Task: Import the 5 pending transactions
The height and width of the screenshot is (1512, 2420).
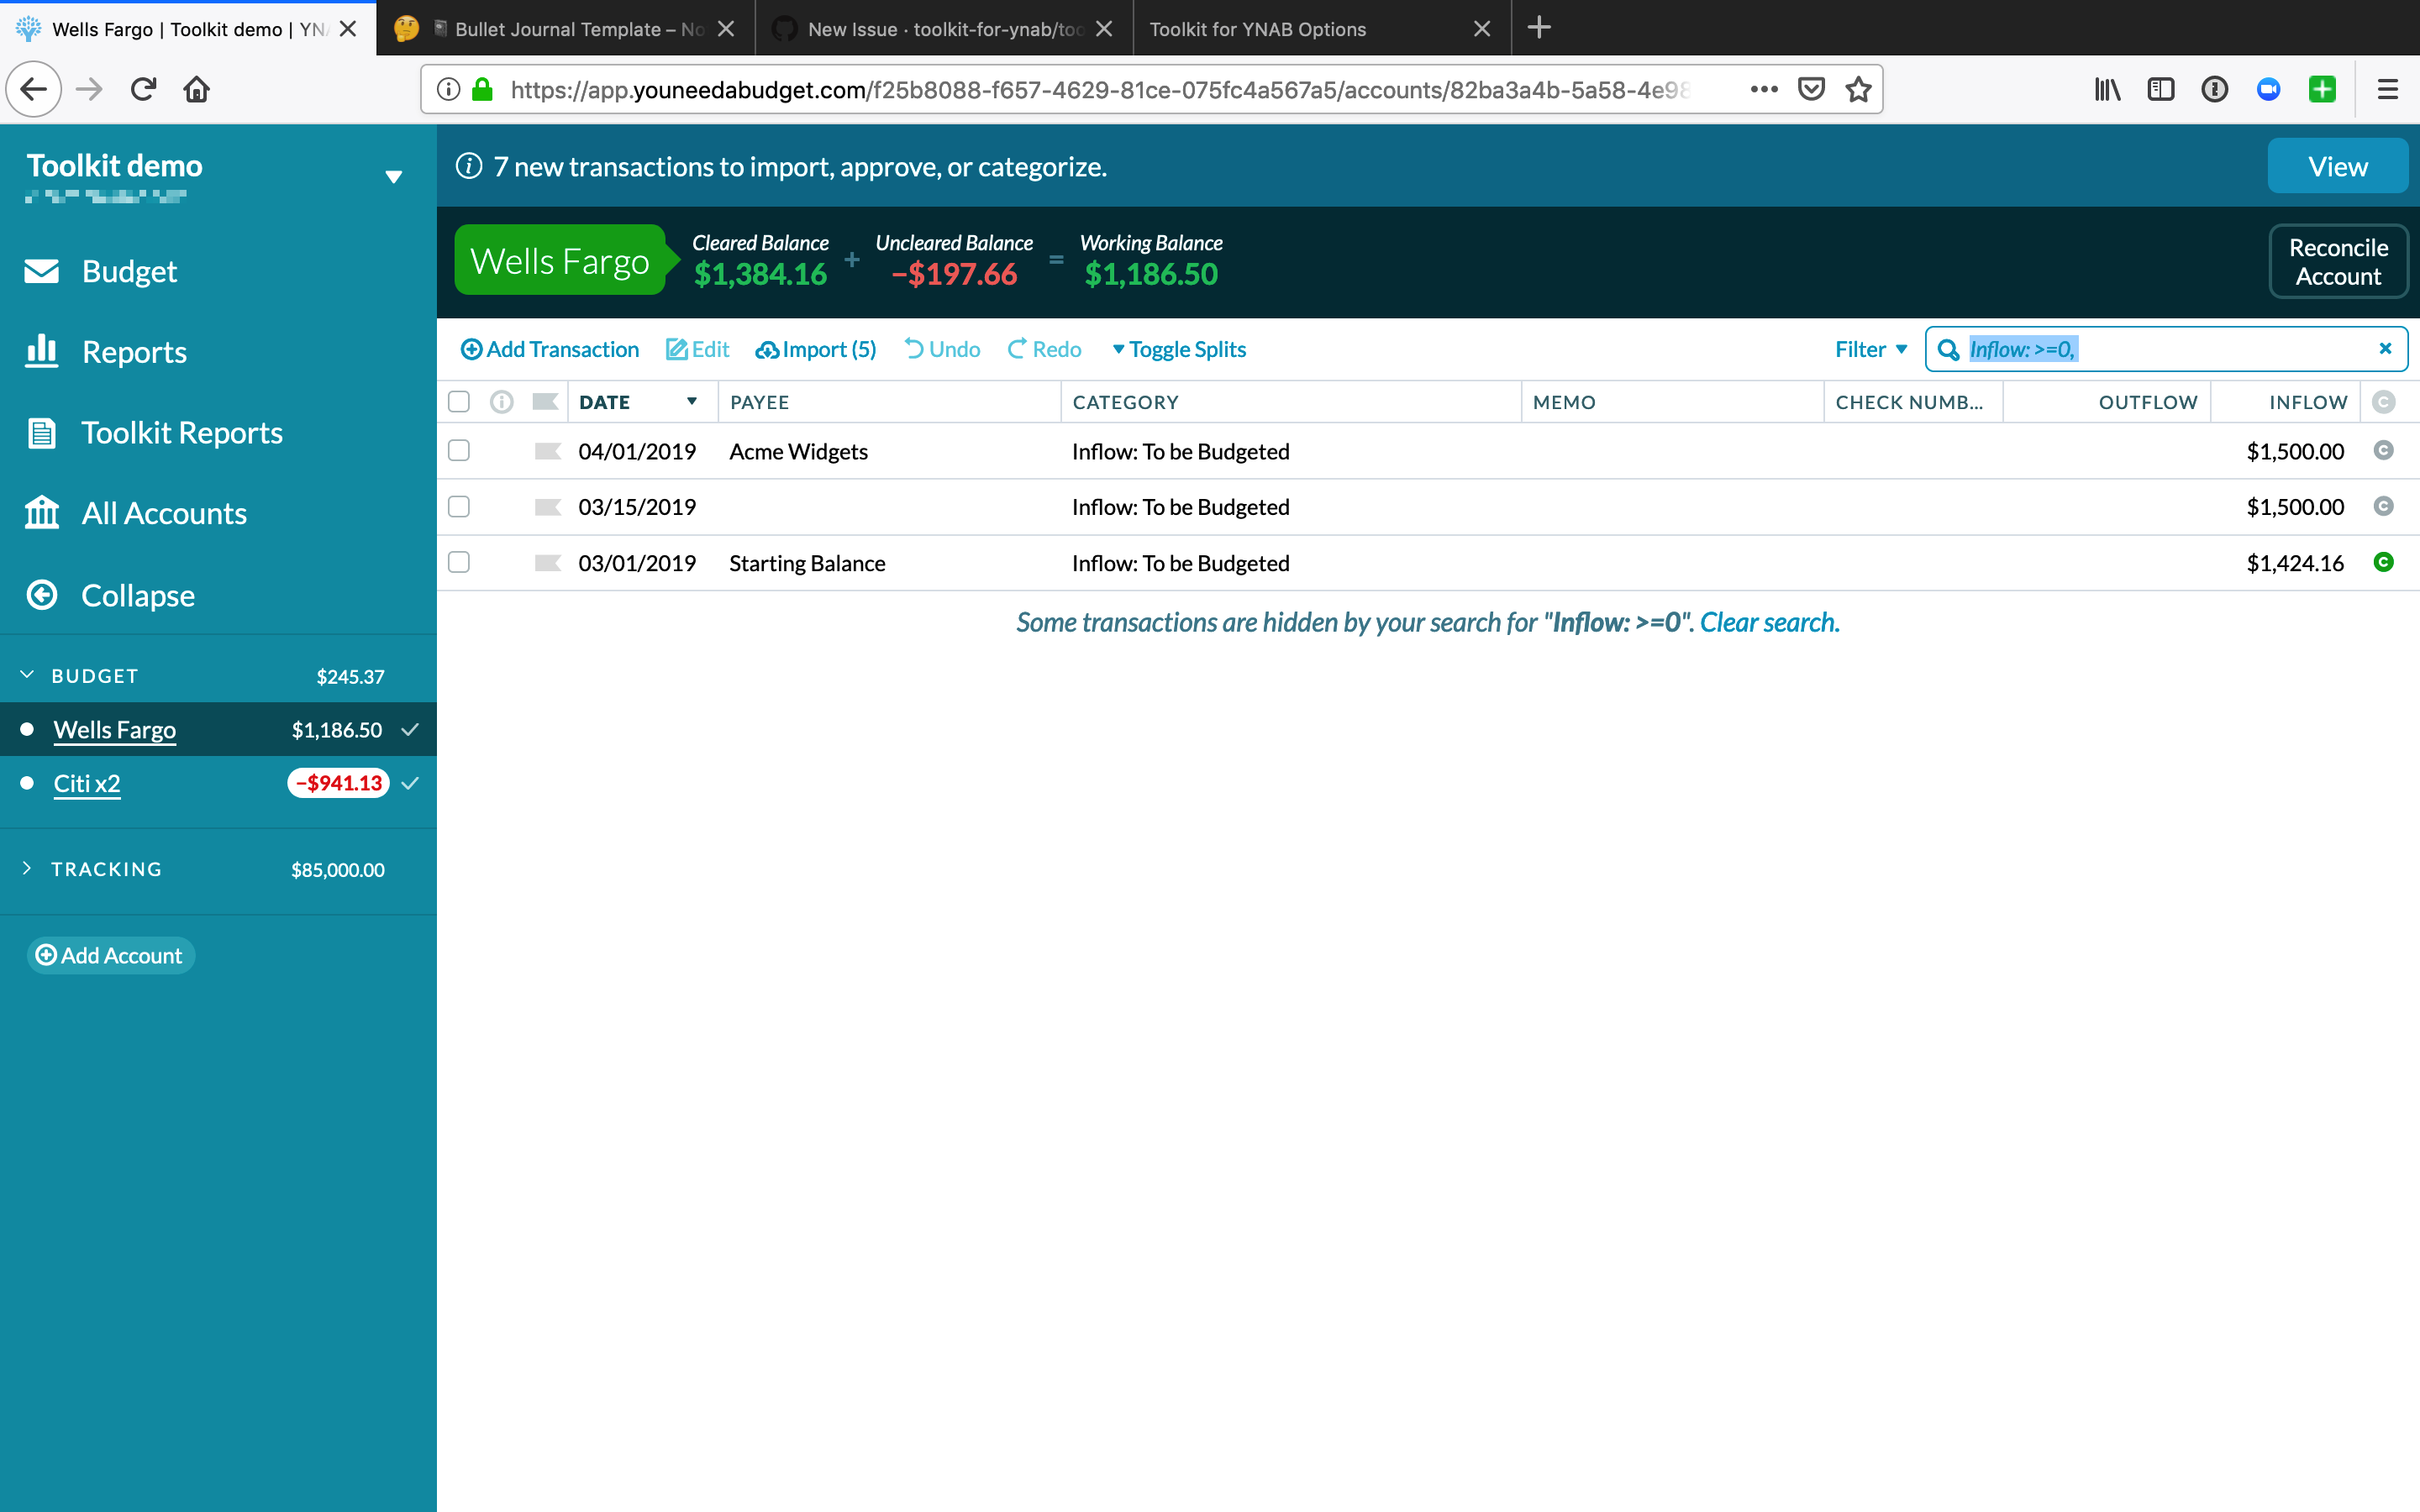Action: 815,349
